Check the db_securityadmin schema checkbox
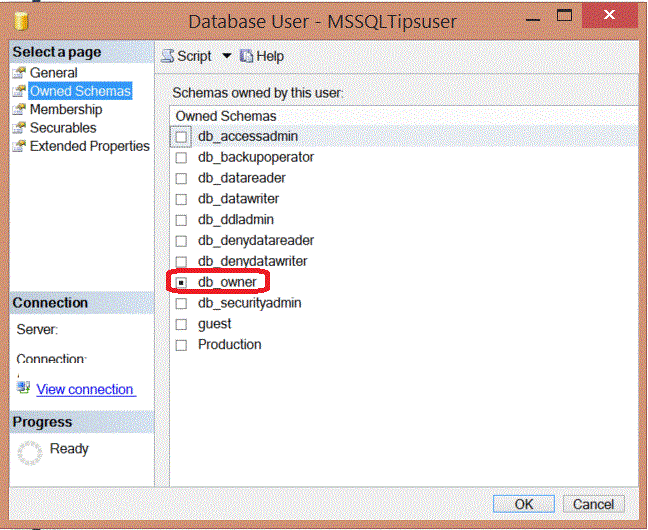The height and width of the screenshot is (530, 648). pyautogui.click(x=181, y=303)
